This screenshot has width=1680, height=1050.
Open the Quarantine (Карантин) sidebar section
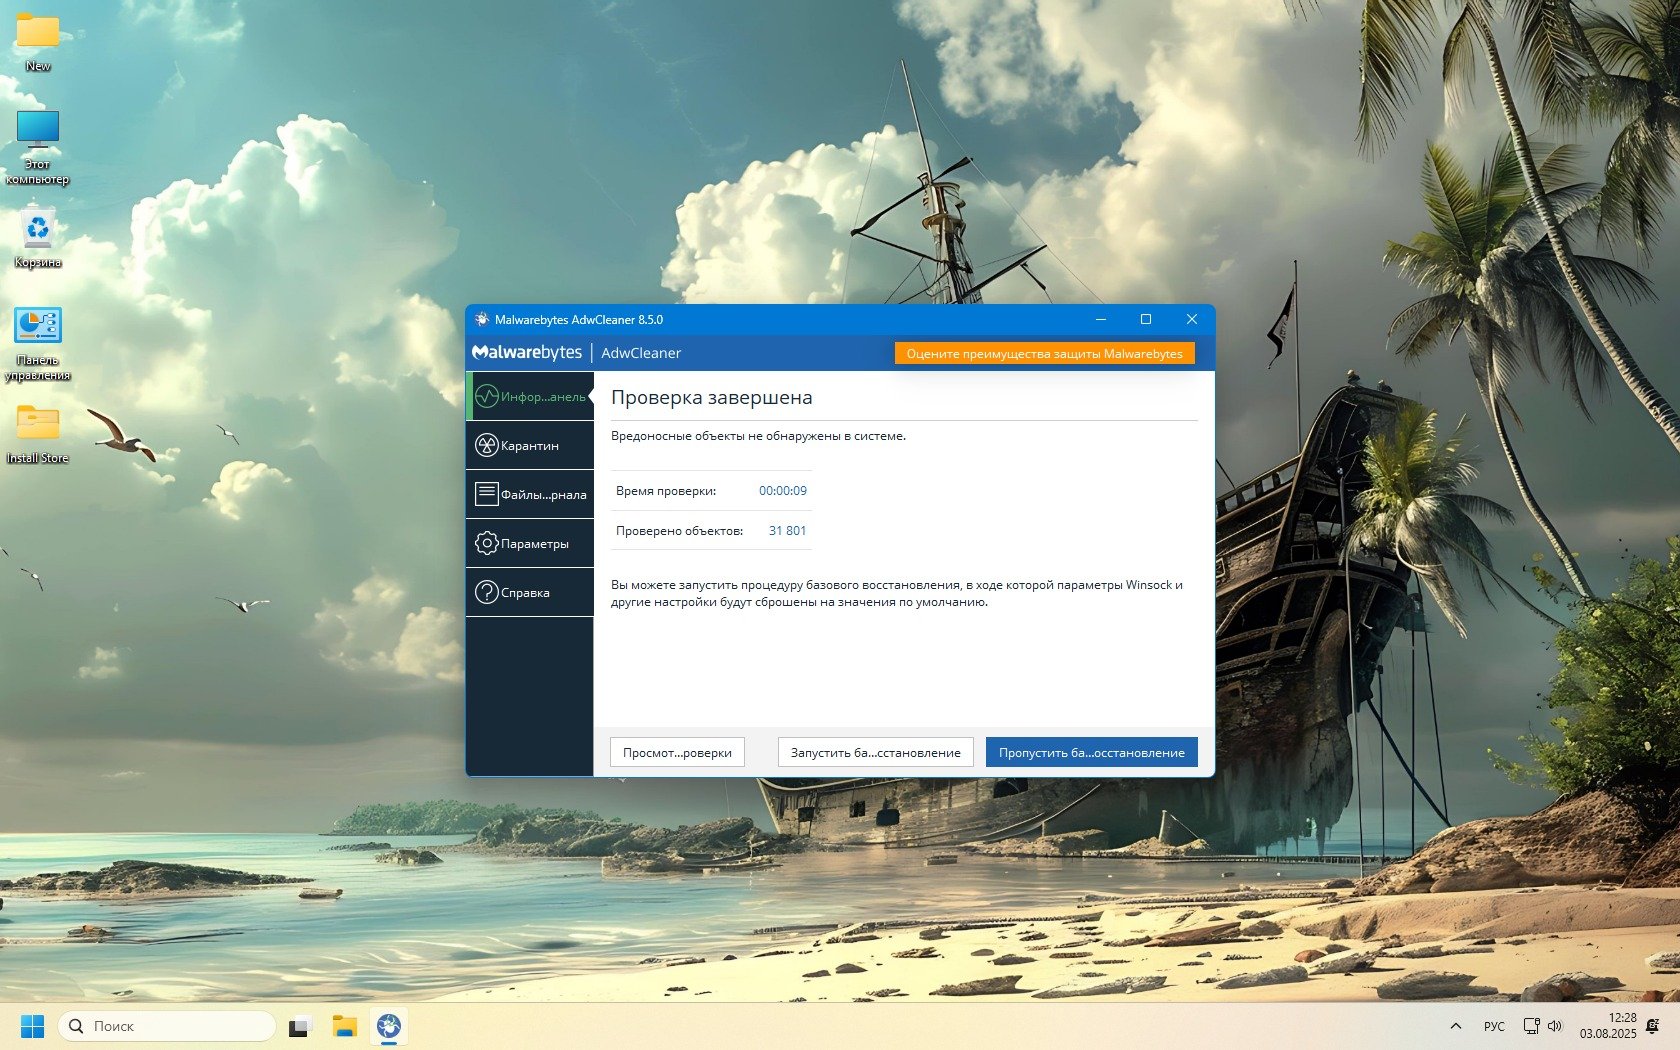tap(529, 446)
